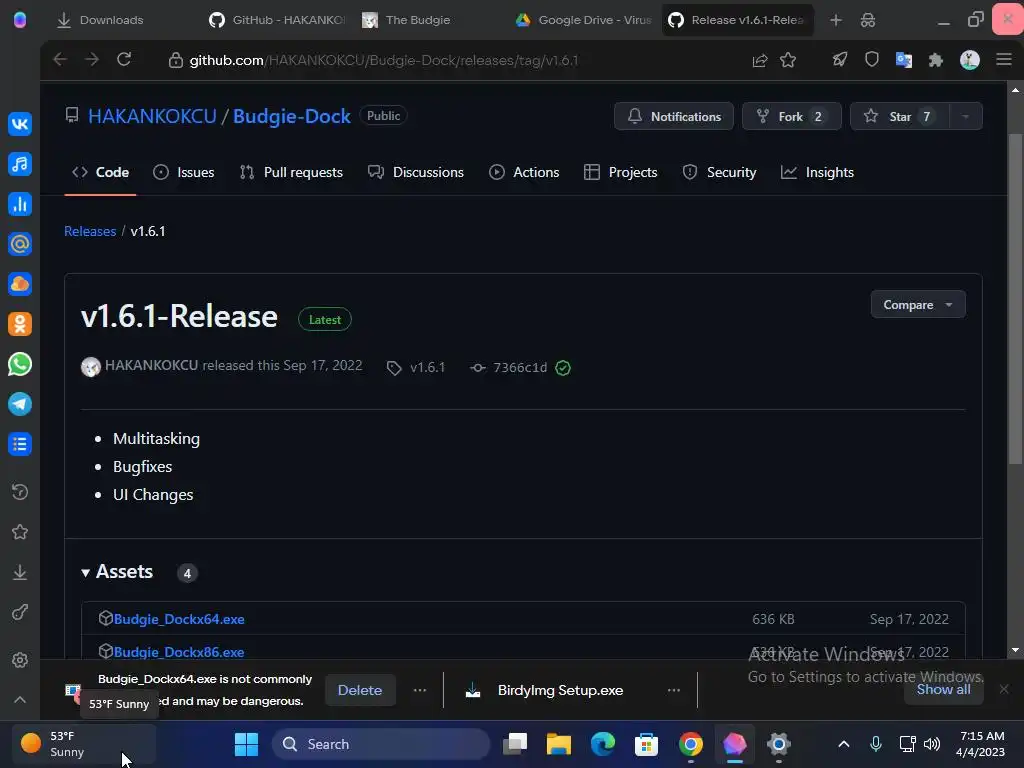Click the verified commit checkmark badge
The image size is (1024, 768).
click(x=563, y=368)
